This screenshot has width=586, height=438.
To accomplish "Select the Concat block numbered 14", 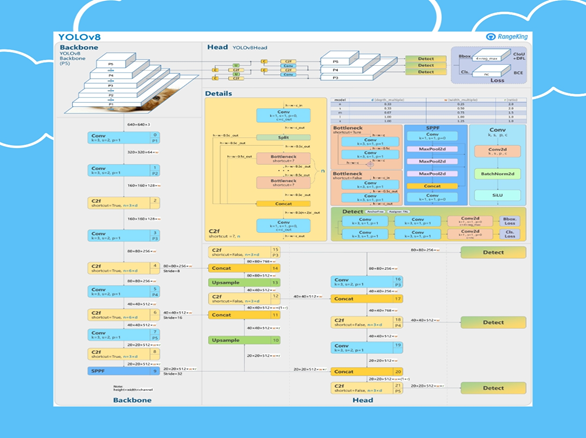I will point(244,268).
